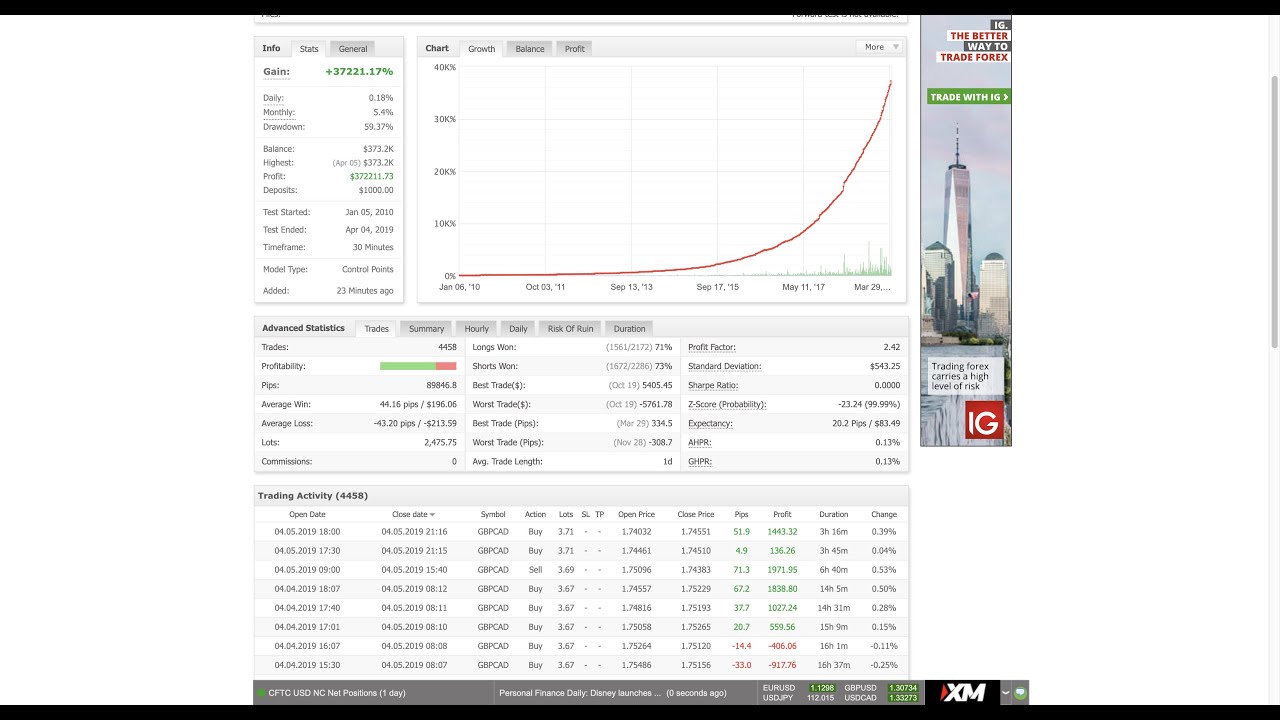The width and height of the screenshot is (1280, 720).
Task: Collapse the bottom ticker bar with chevron
Action: (x=1006, y=692)
